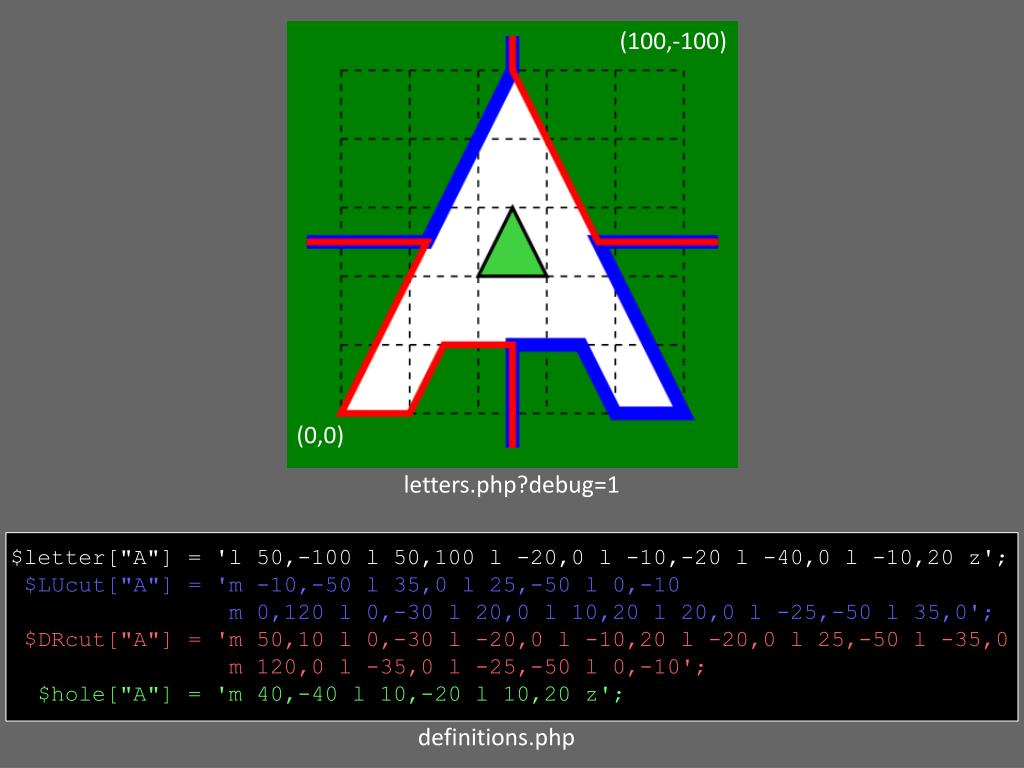Screen dimensions: 1024x768
Task: Click the red line starting 'm 120,0'
Action: tap(467, 667)
